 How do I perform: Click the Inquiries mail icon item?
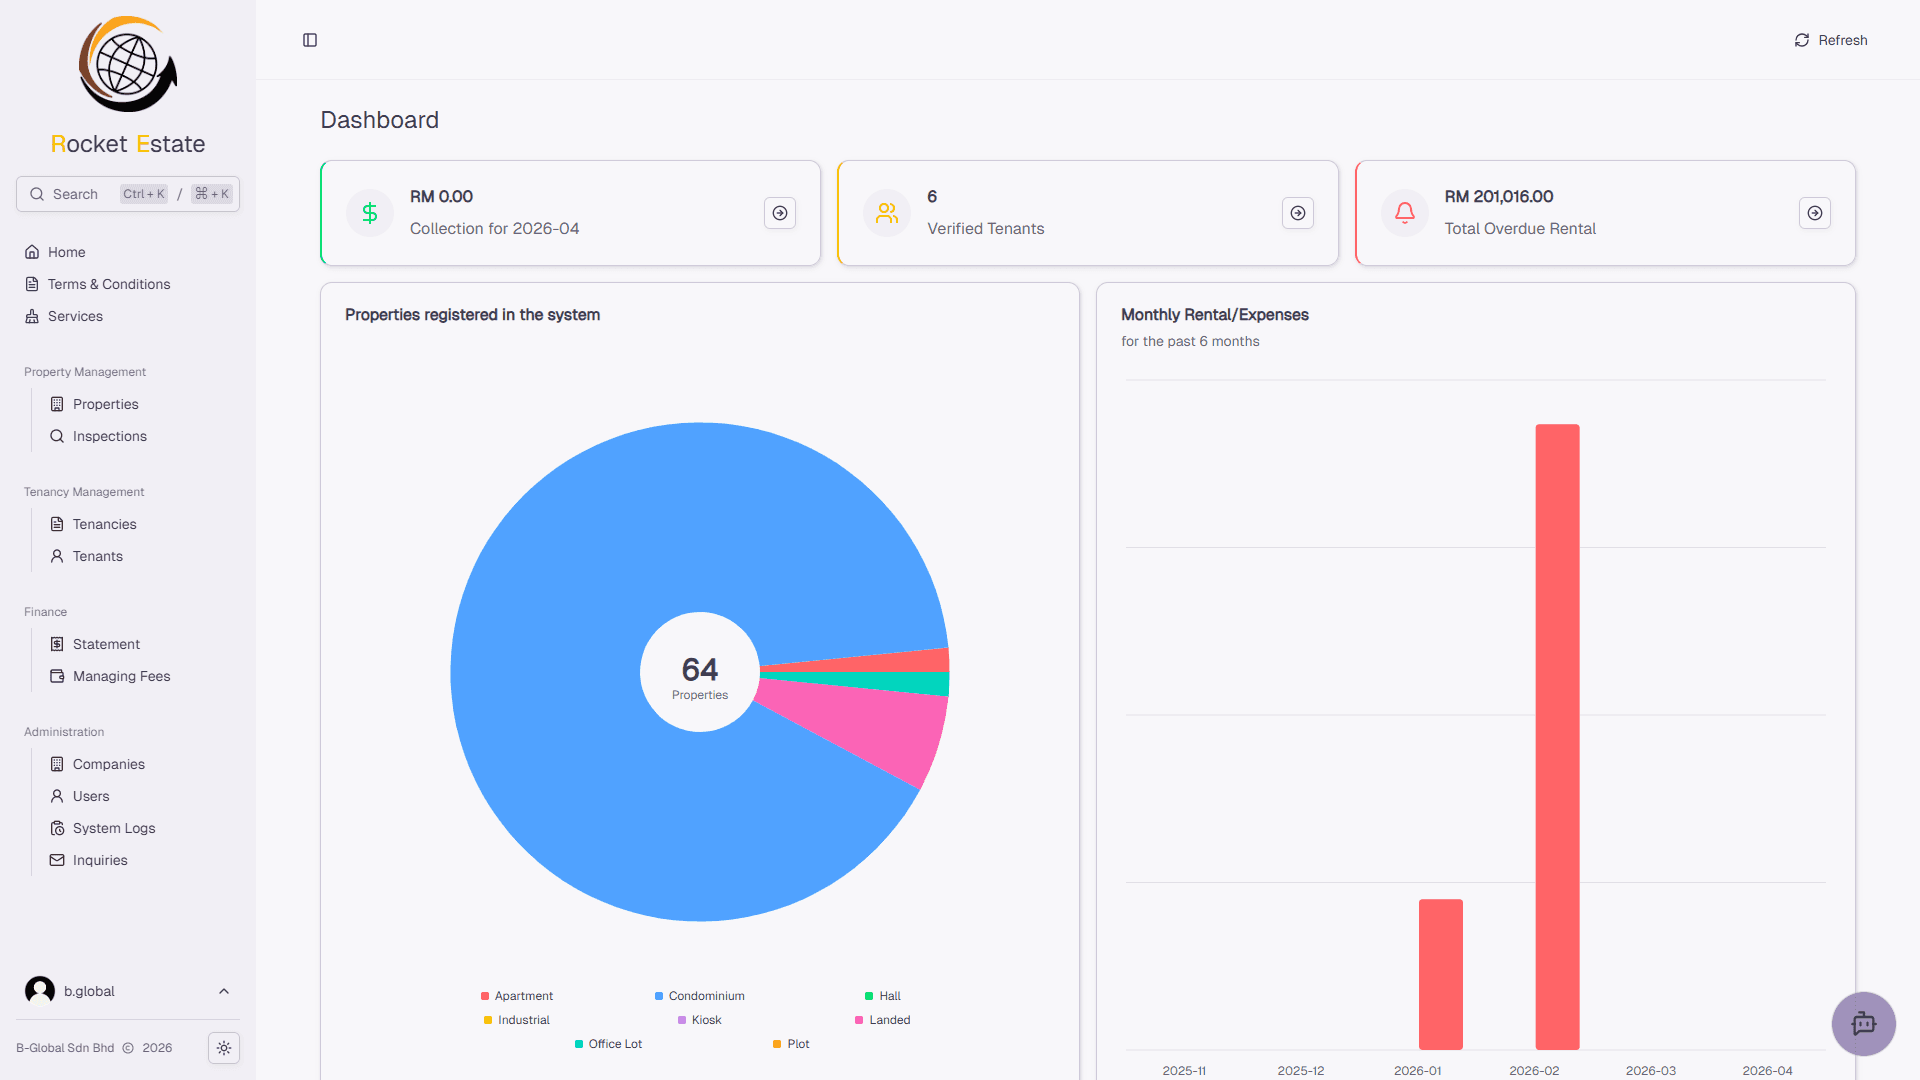(57, 860)
